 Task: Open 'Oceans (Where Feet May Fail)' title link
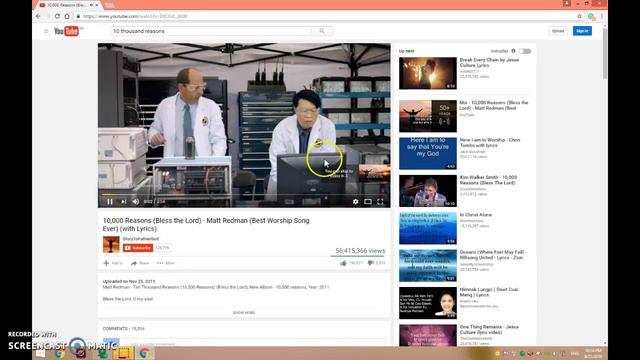493,255
